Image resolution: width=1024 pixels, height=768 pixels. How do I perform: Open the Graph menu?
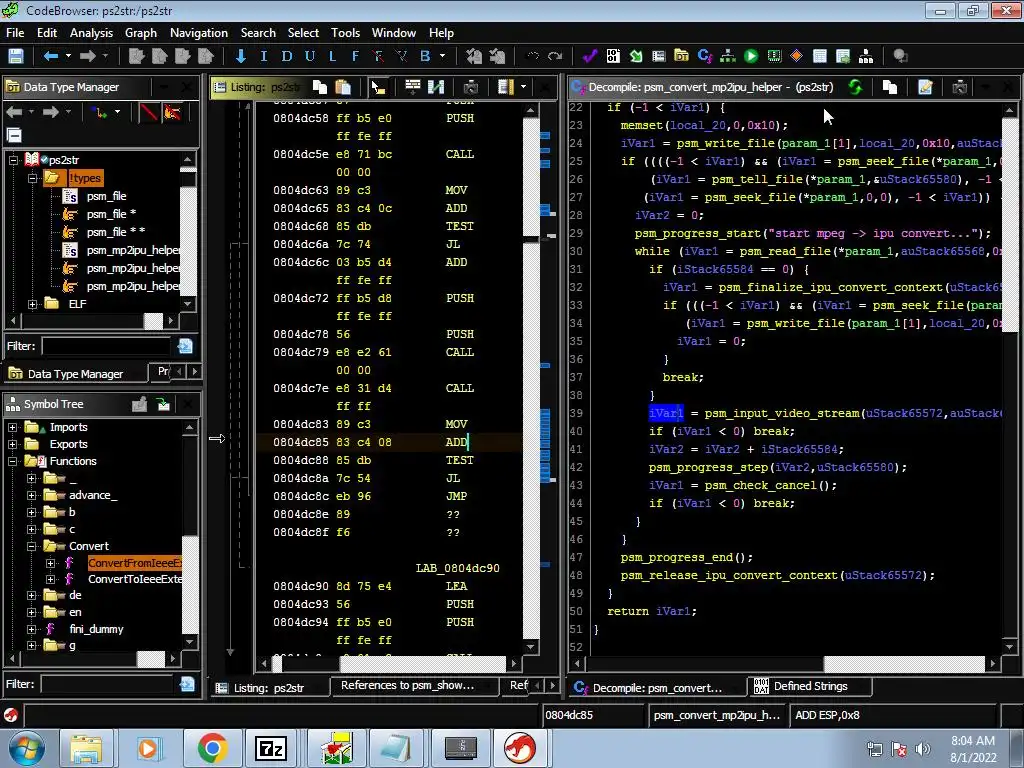coord(141,33)
